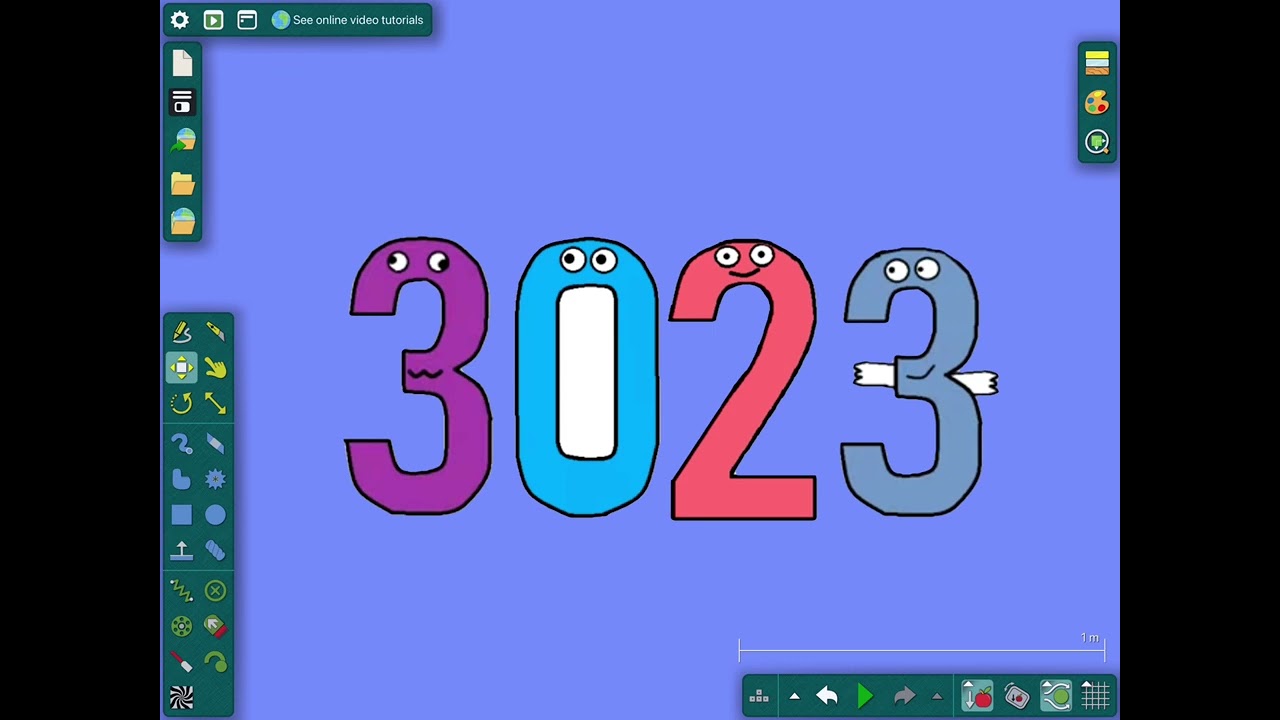Toggle air friction on or off
Screen dimensions: 1280x720
(1056, 696)
